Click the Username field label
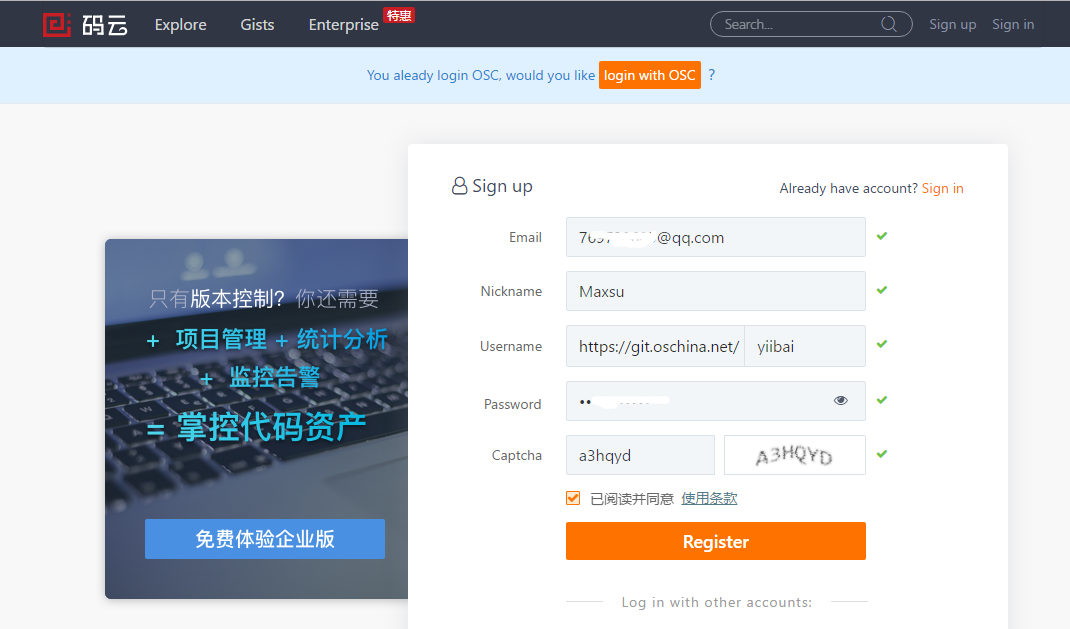1070x629 pixels. 510,346
